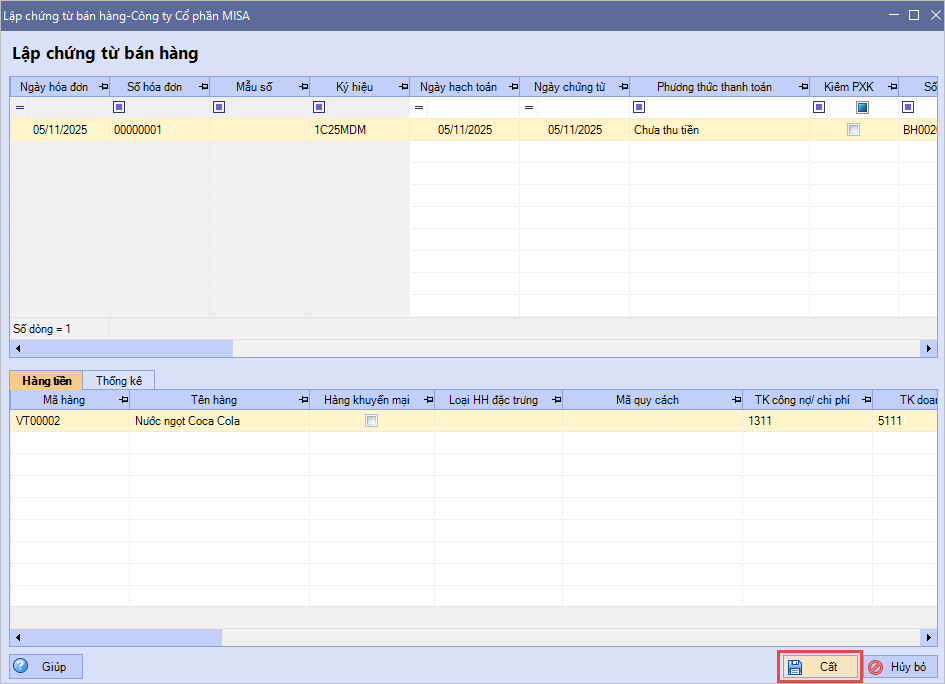Pin the Mã hàng column
This screenshot has width=945, height=684.
(123, 400)
